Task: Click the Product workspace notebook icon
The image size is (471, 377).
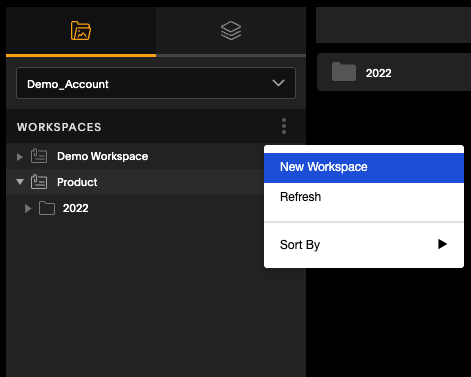Action: pos(39,182)
